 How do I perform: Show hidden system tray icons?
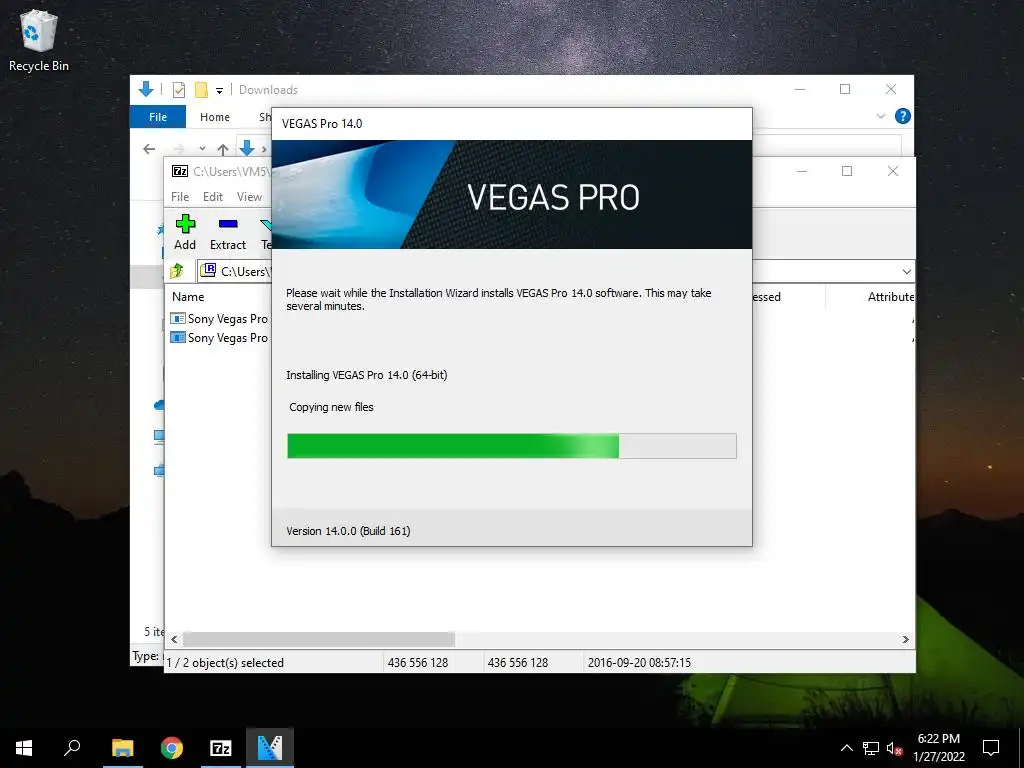click(x=846, y=748)
